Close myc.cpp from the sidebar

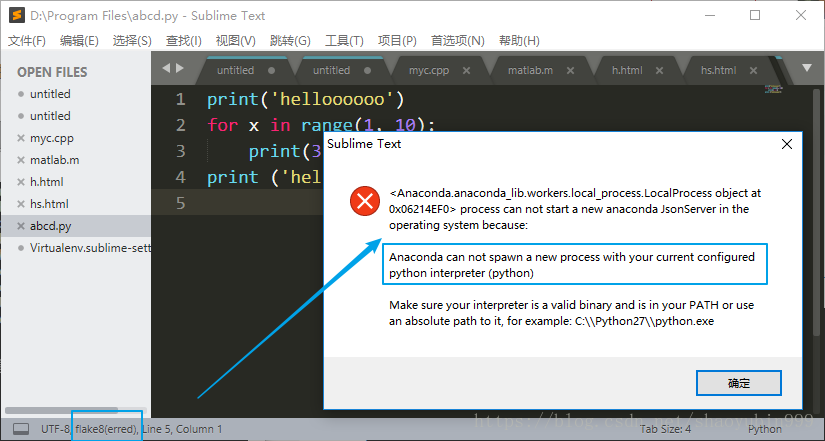(x=21, y=138)
